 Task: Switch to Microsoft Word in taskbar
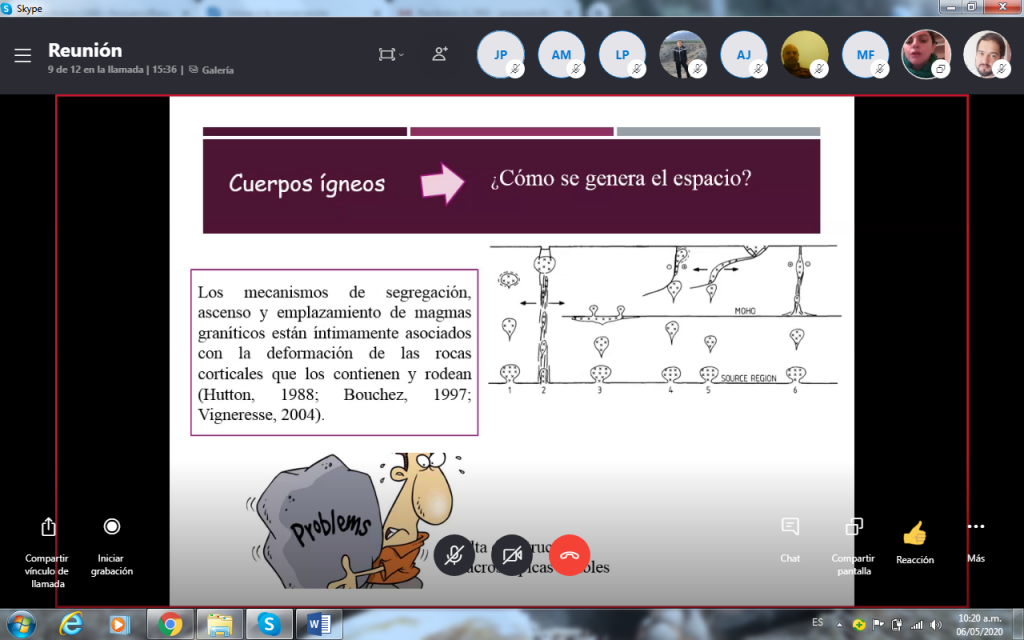tap(319, 625)
